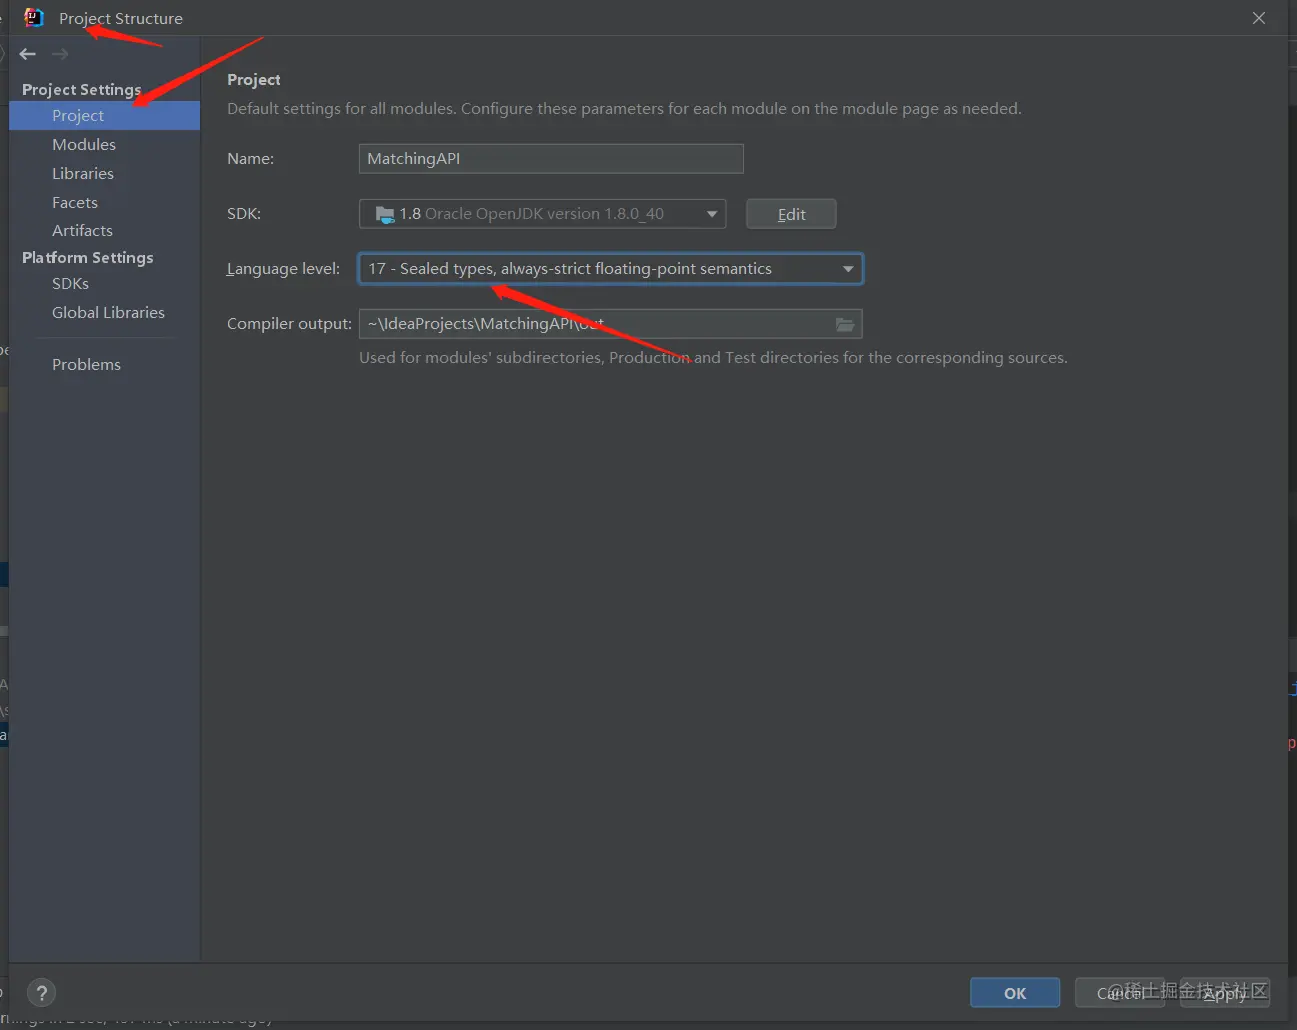
Task: Click the folder browse icon for Compiler output
Action: 845,323
